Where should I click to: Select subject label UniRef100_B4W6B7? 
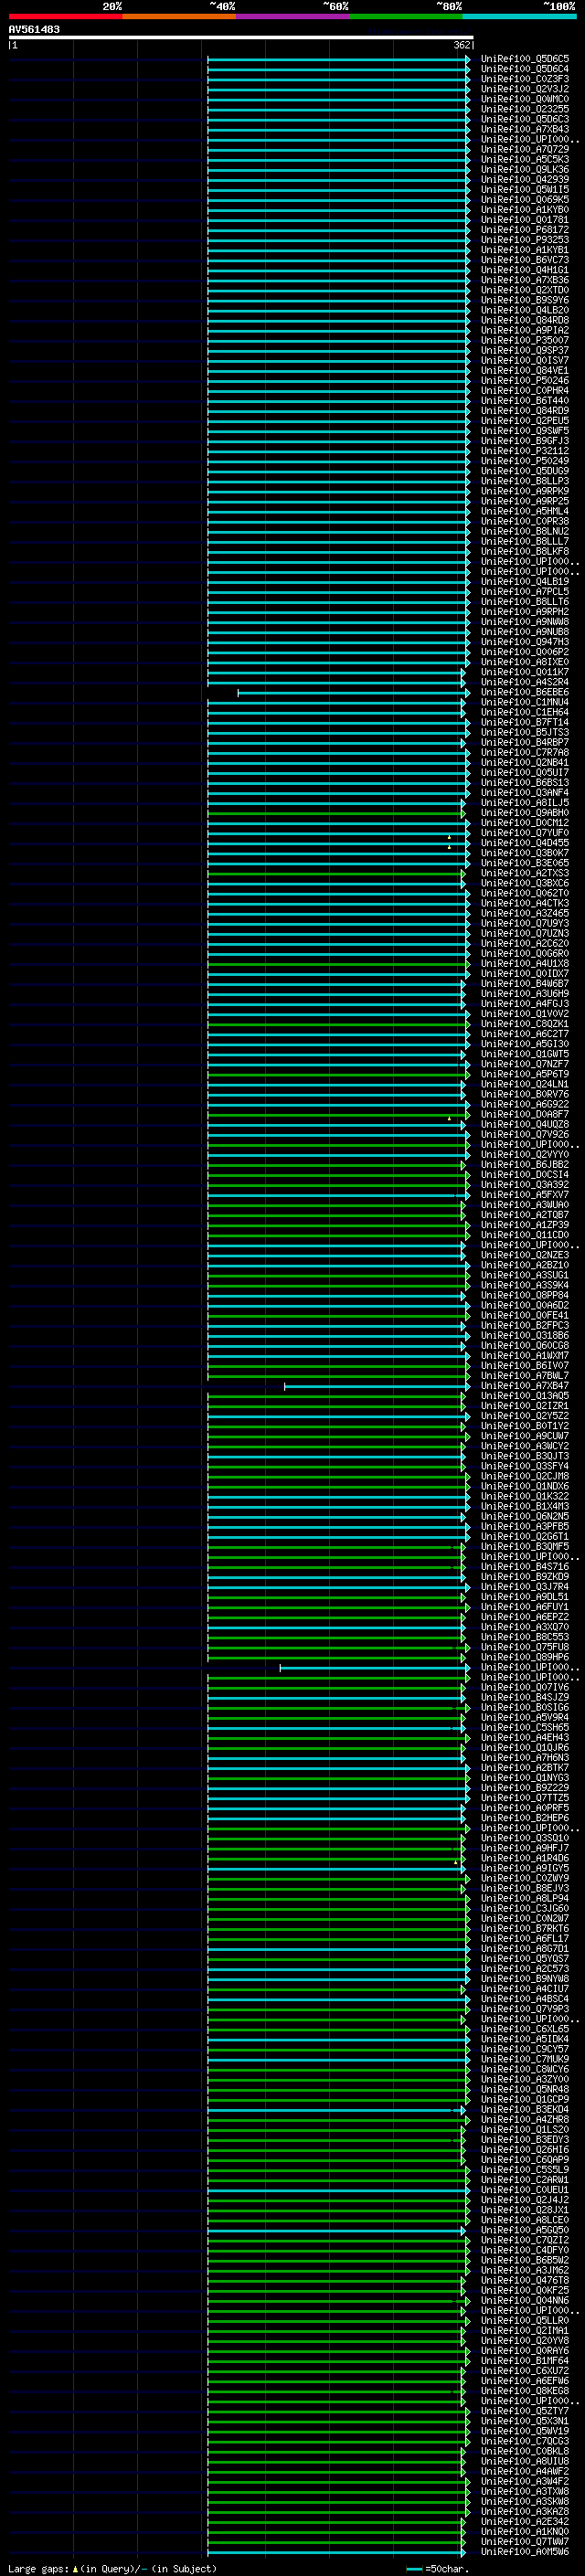click(x=525, y=983)
